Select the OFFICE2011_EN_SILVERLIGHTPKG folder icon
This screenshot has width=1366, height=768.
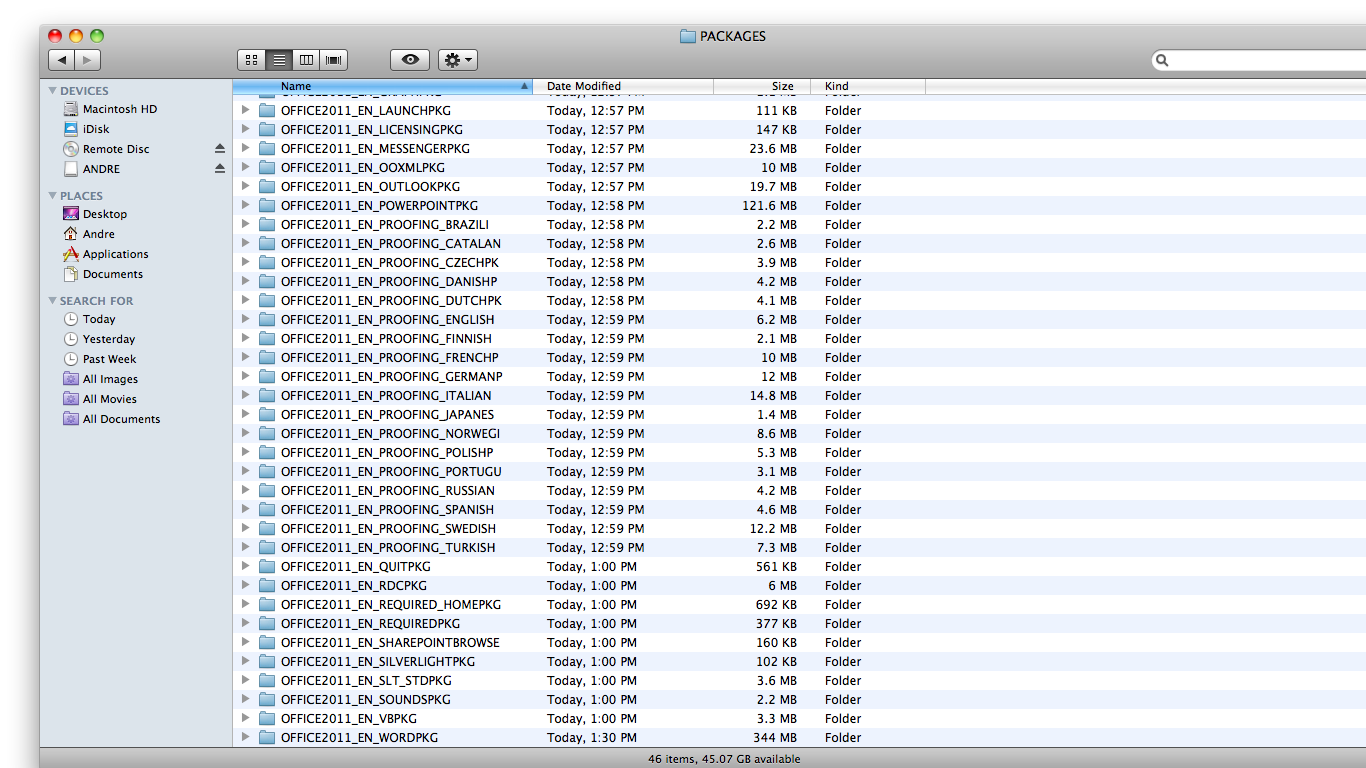pos(267,661)
